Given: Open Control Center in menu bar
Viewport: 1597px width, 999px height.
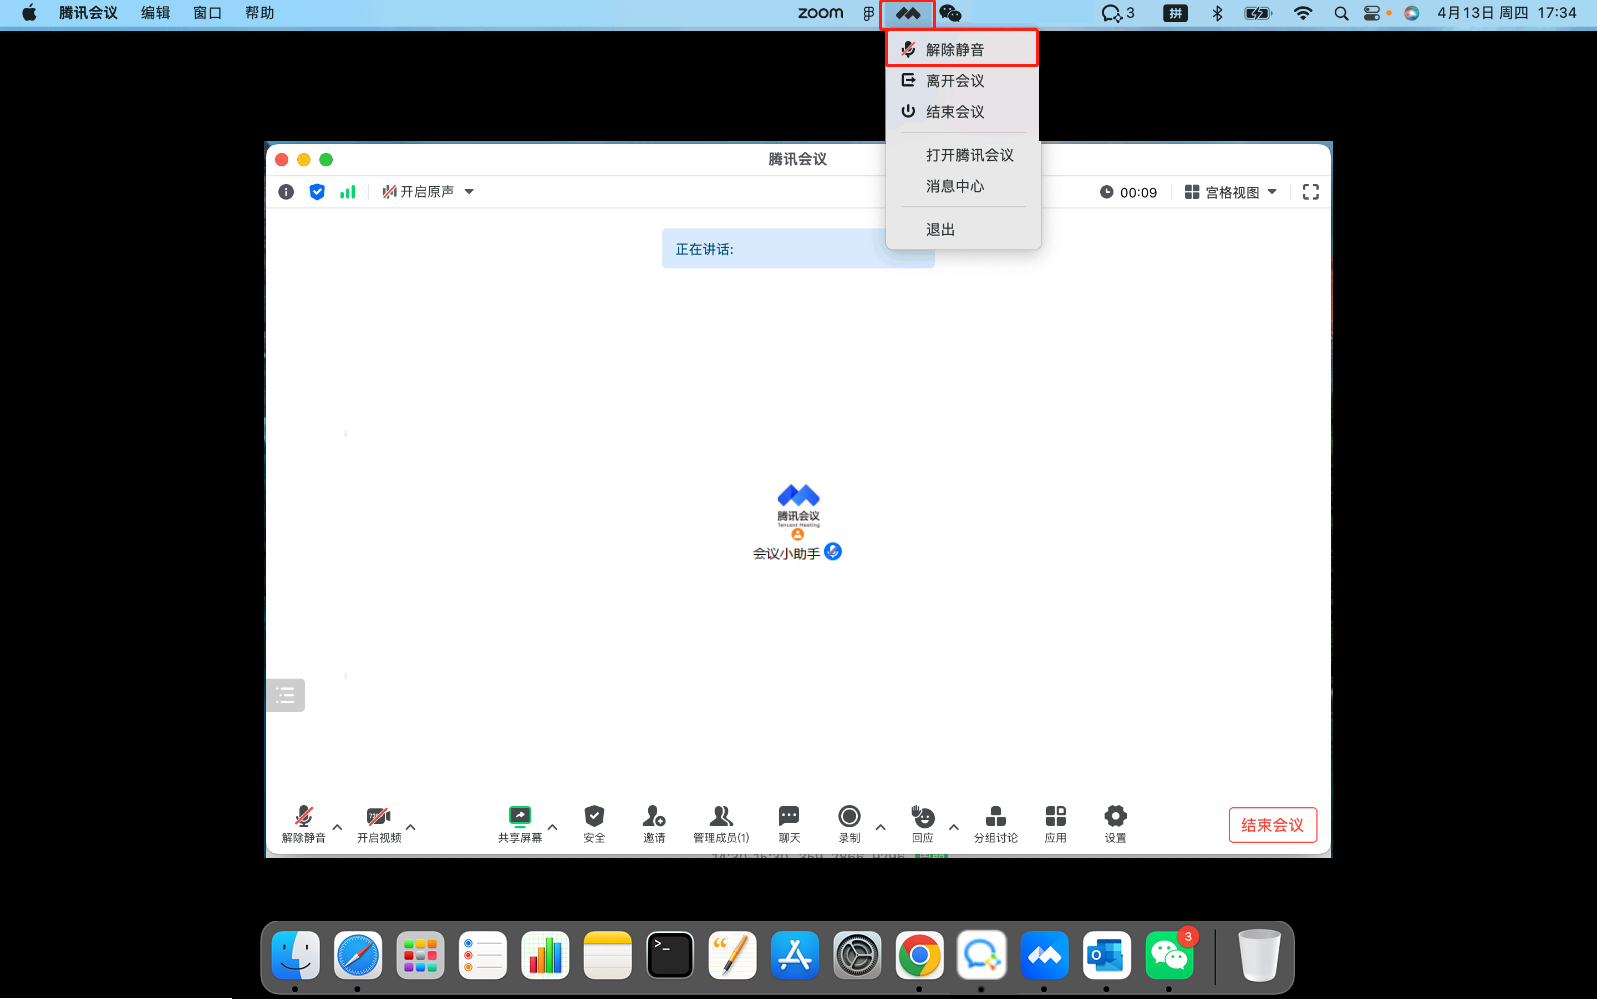Looking at the screenshot, I should 1372,13.
